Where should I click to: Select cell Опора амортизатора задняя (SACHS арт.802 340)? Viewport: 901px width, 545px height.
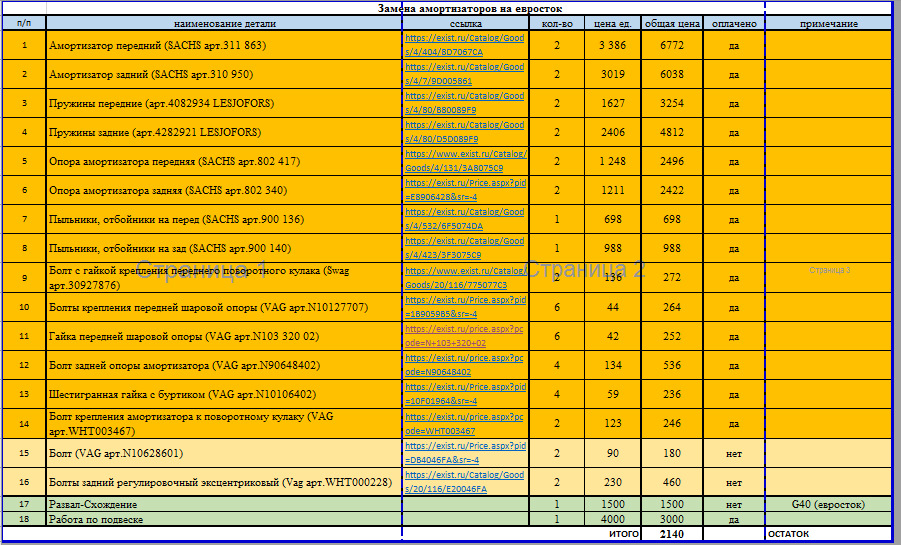pos(224,190)
